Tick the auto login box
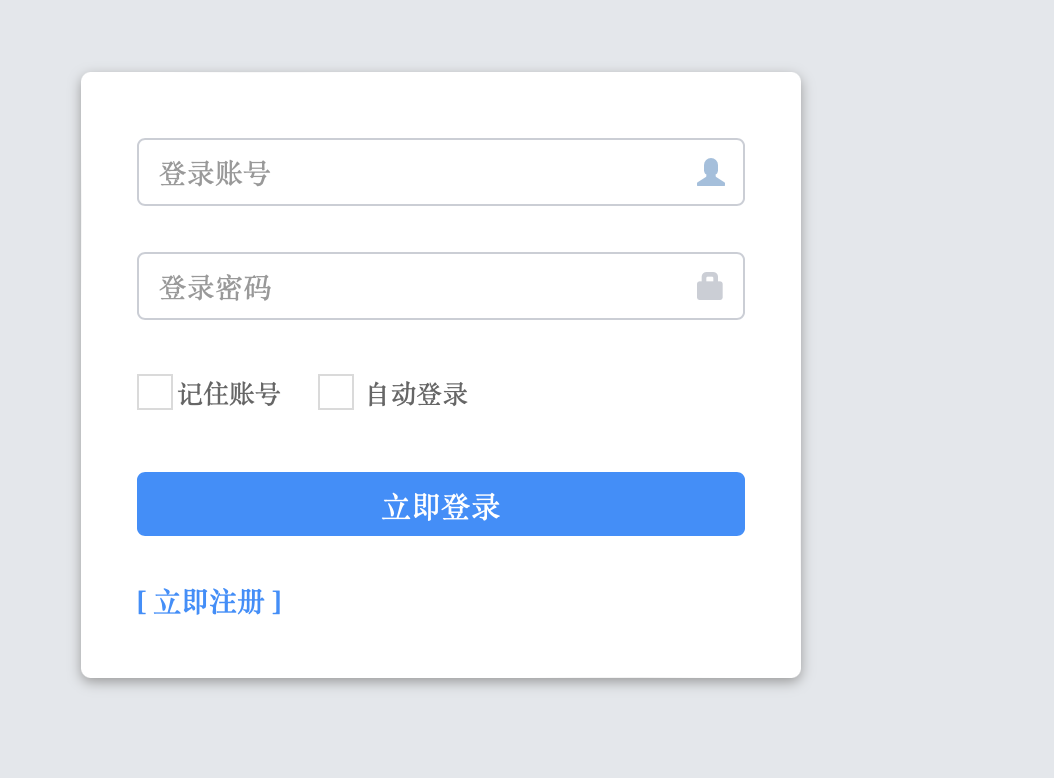1054x778 pixels. coord(336,392)
